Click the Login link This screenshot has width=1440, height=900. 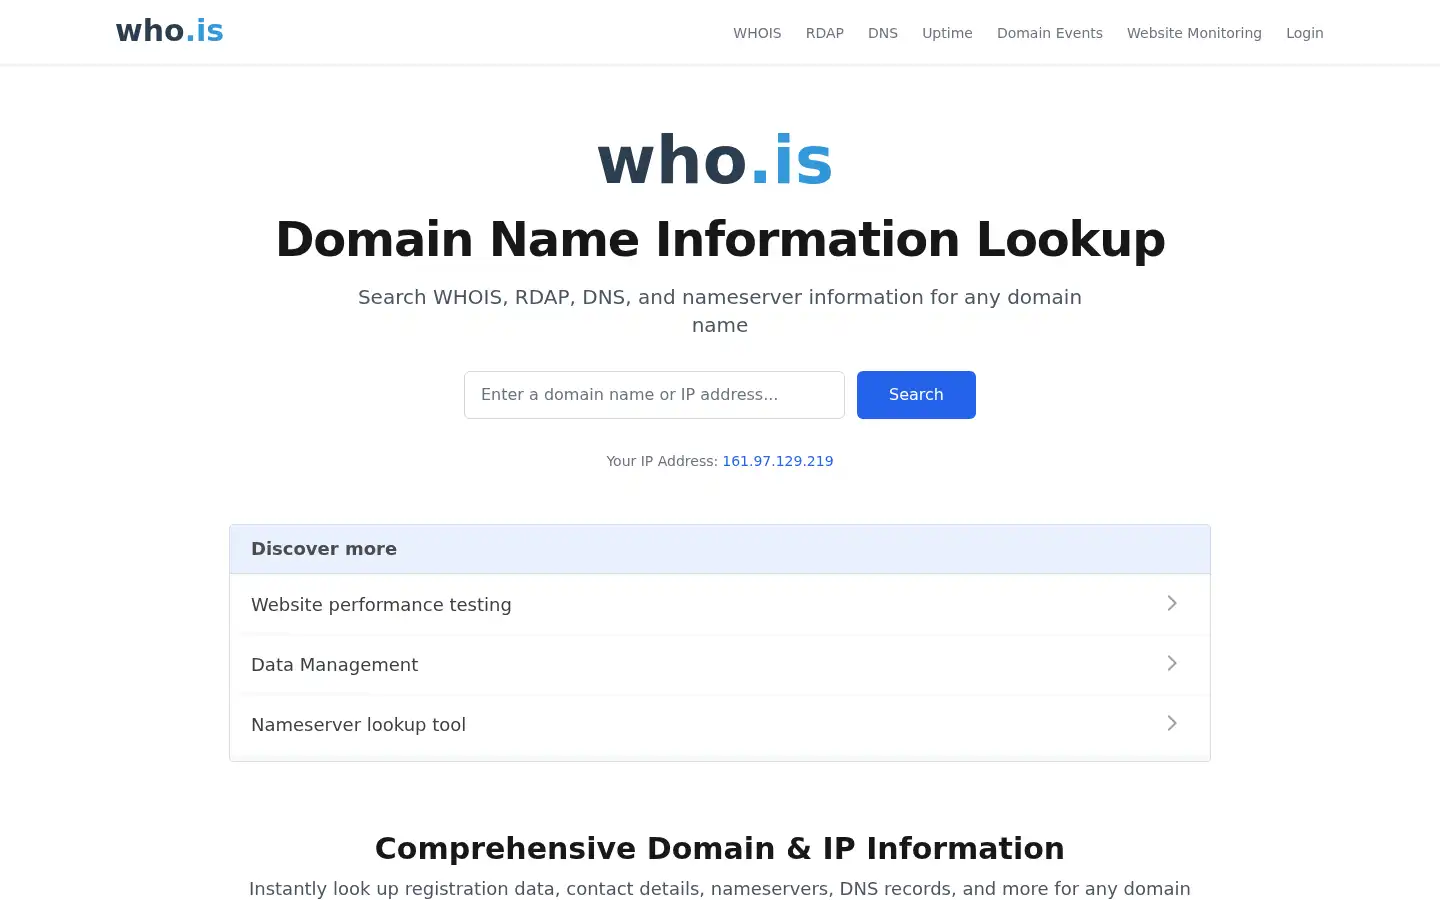pos(1305,33)
